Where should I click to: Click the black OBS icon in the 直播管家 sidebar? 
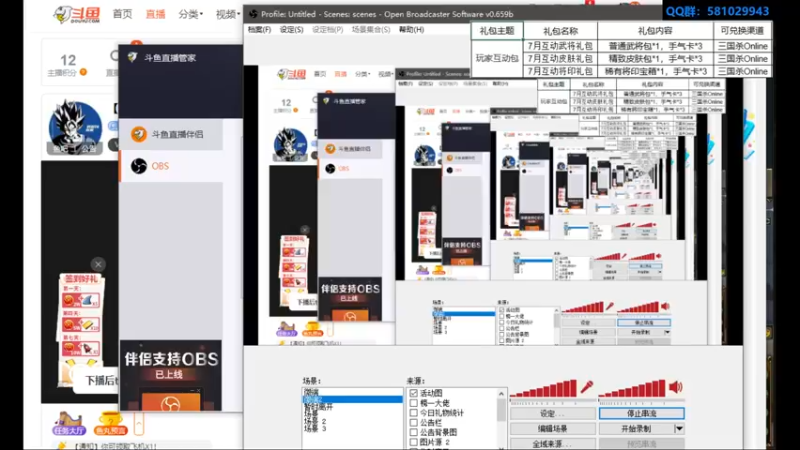[139, 166]
